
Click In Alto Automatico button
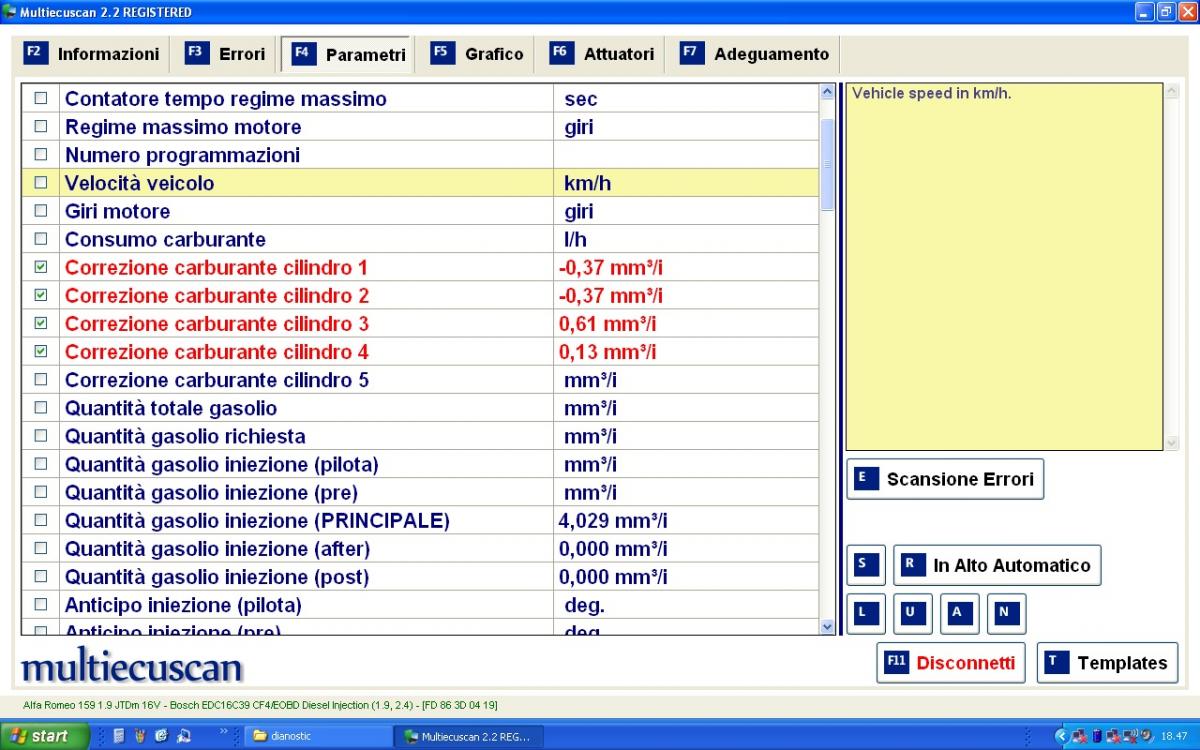997,565
